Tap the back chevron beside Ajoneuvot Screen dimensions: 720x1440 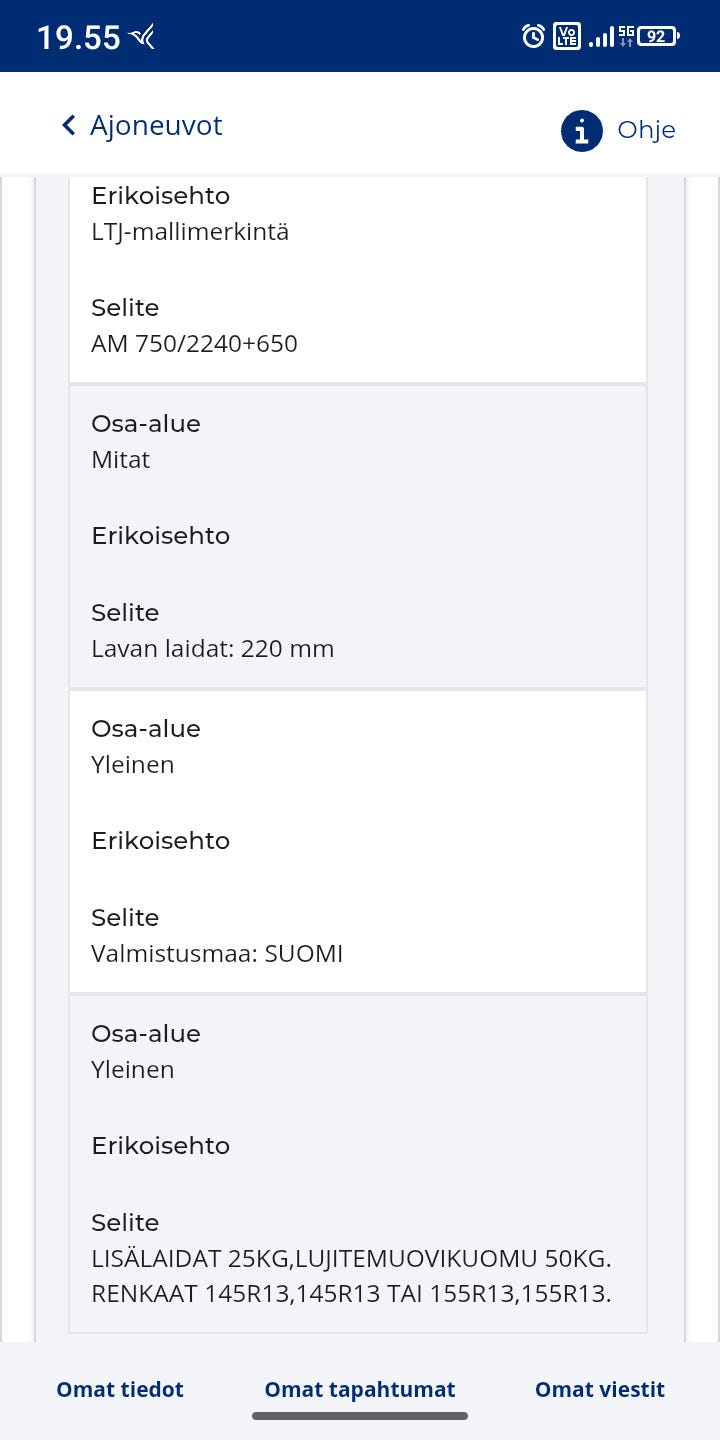(x=68, y=125)
